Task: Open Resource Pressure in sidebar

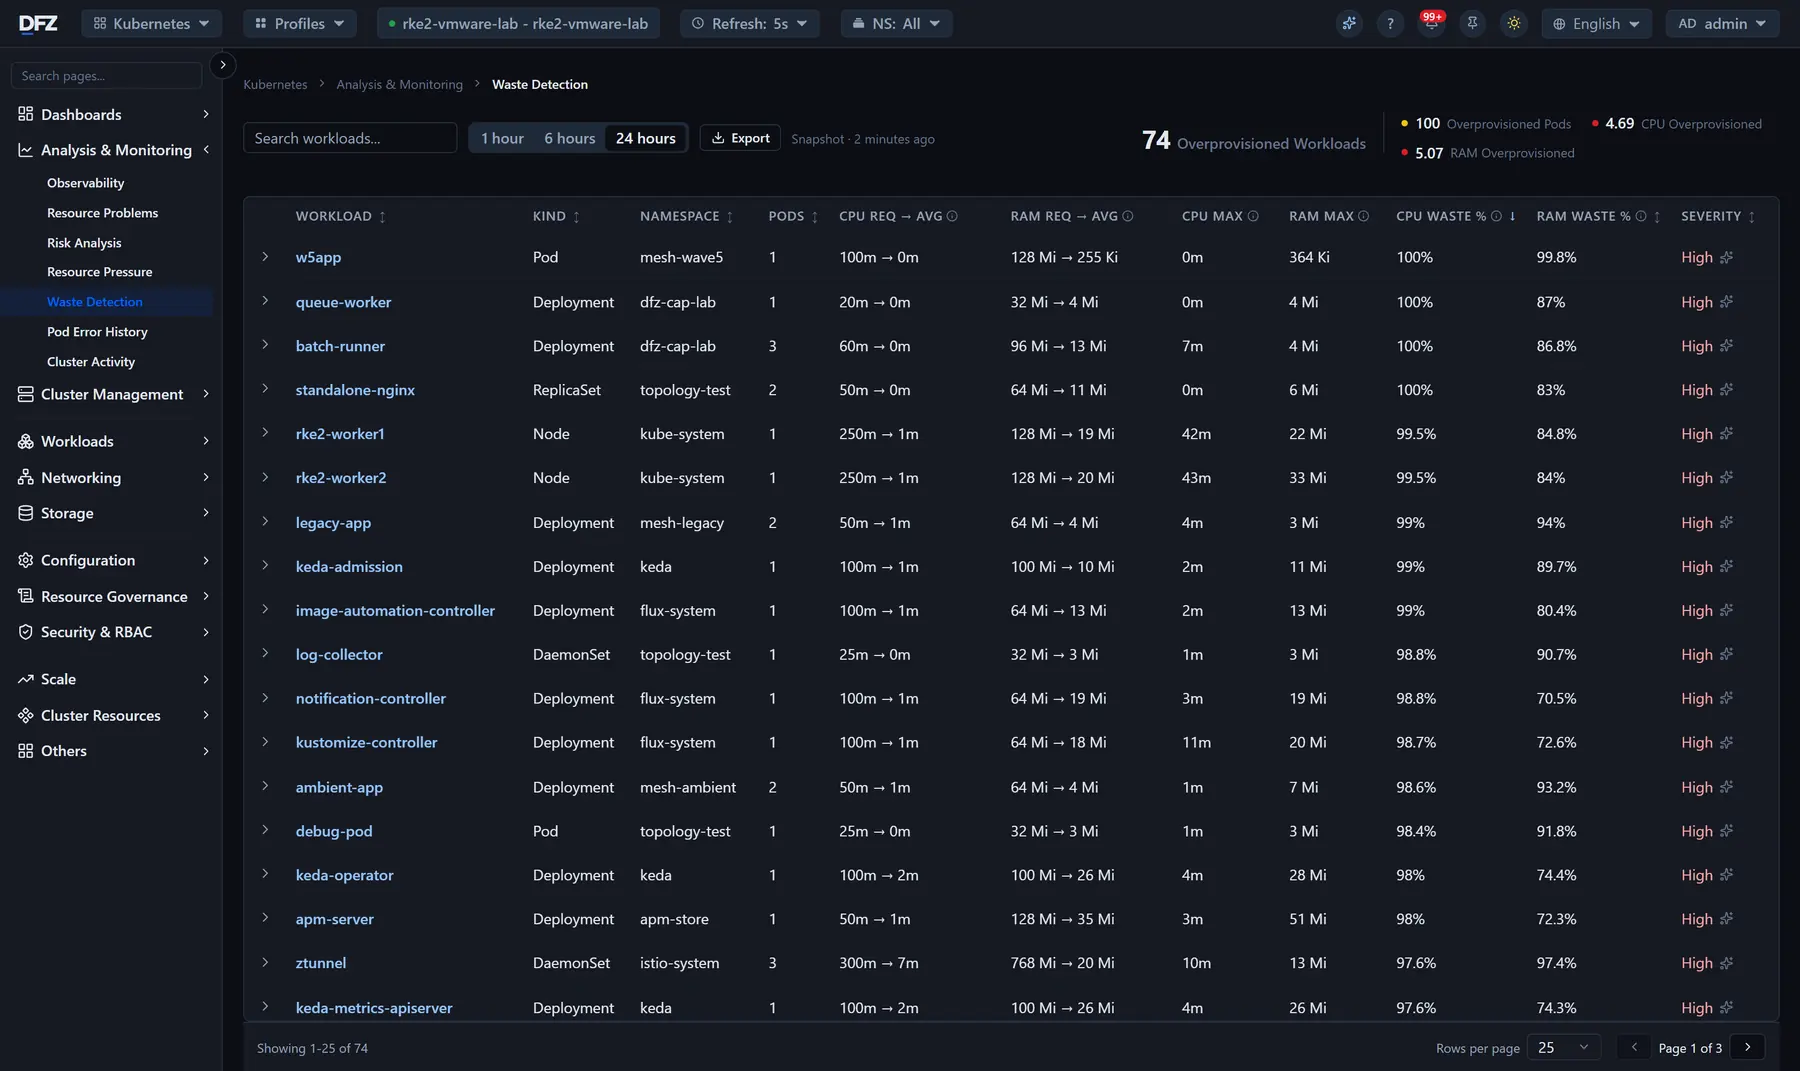Action: pos(100,272)
